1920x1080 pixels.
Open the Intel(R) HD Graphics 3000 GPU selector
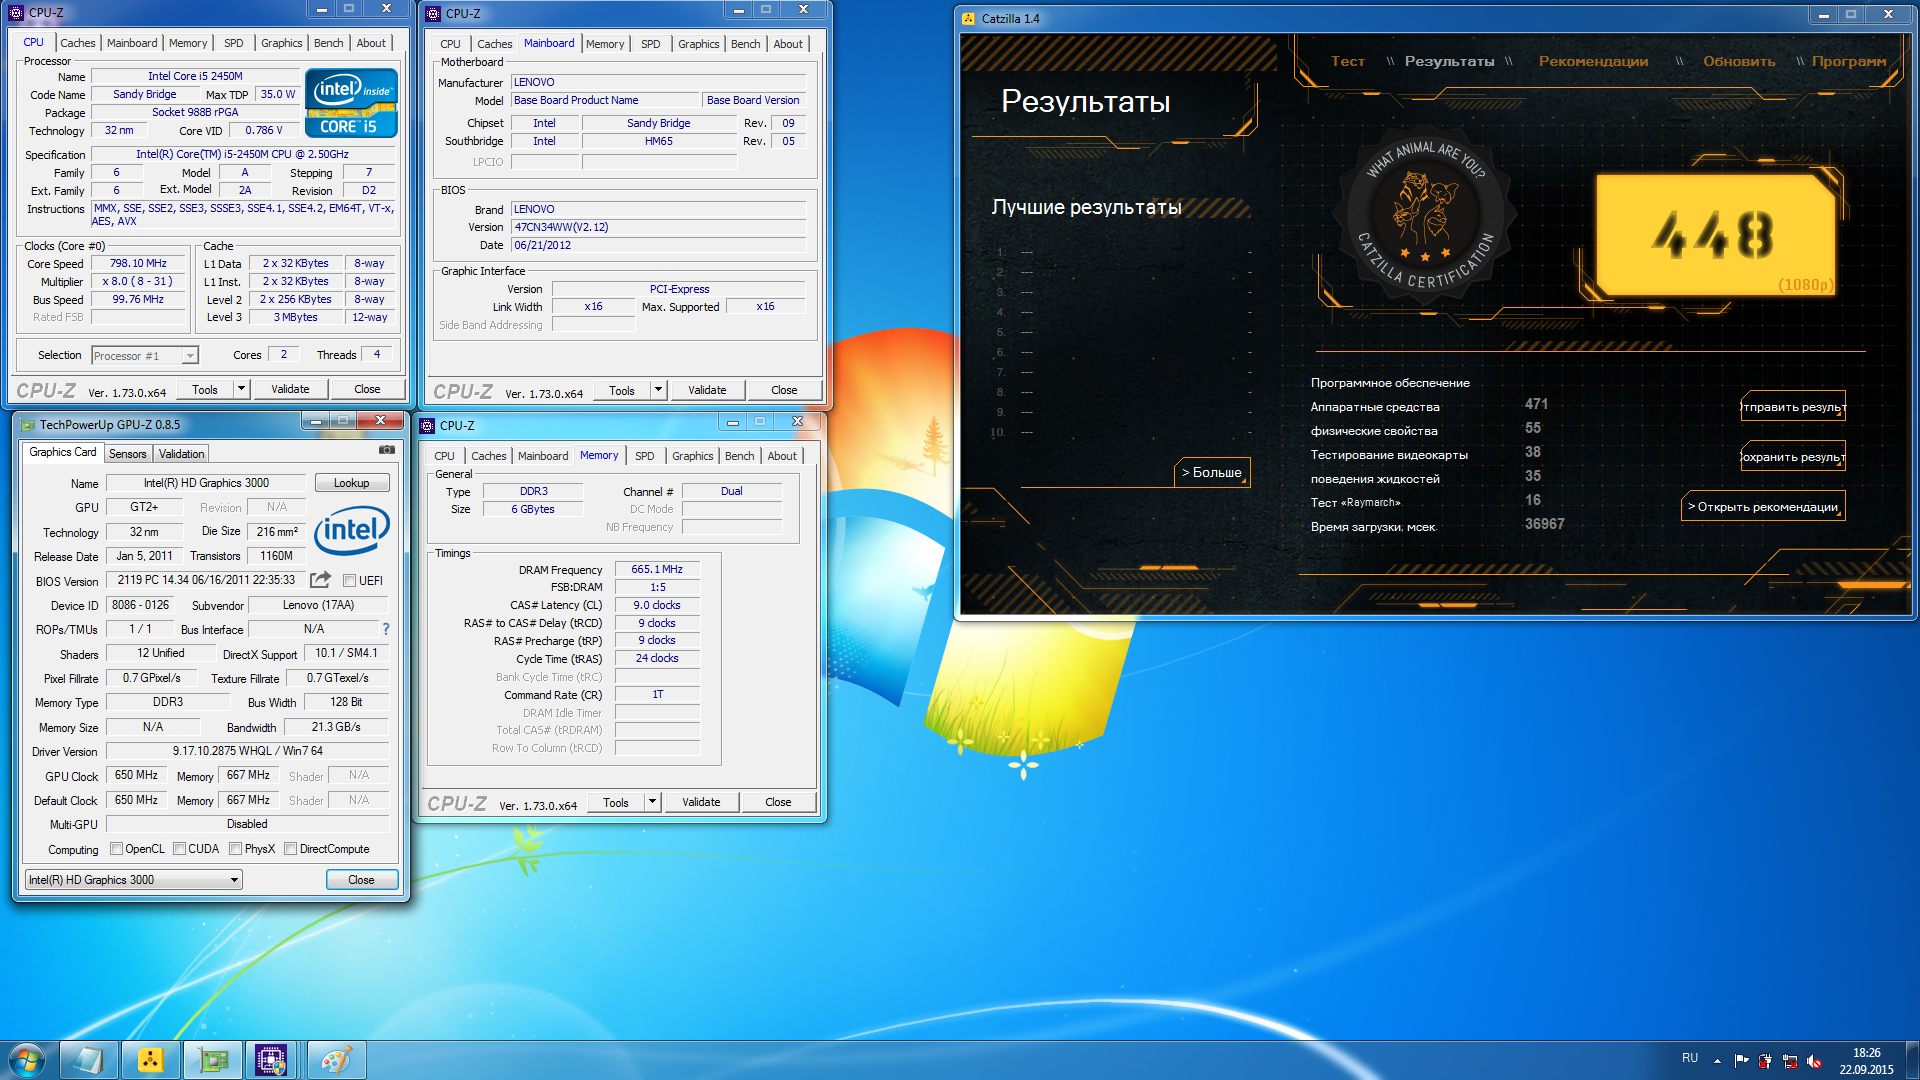[133, 880]
